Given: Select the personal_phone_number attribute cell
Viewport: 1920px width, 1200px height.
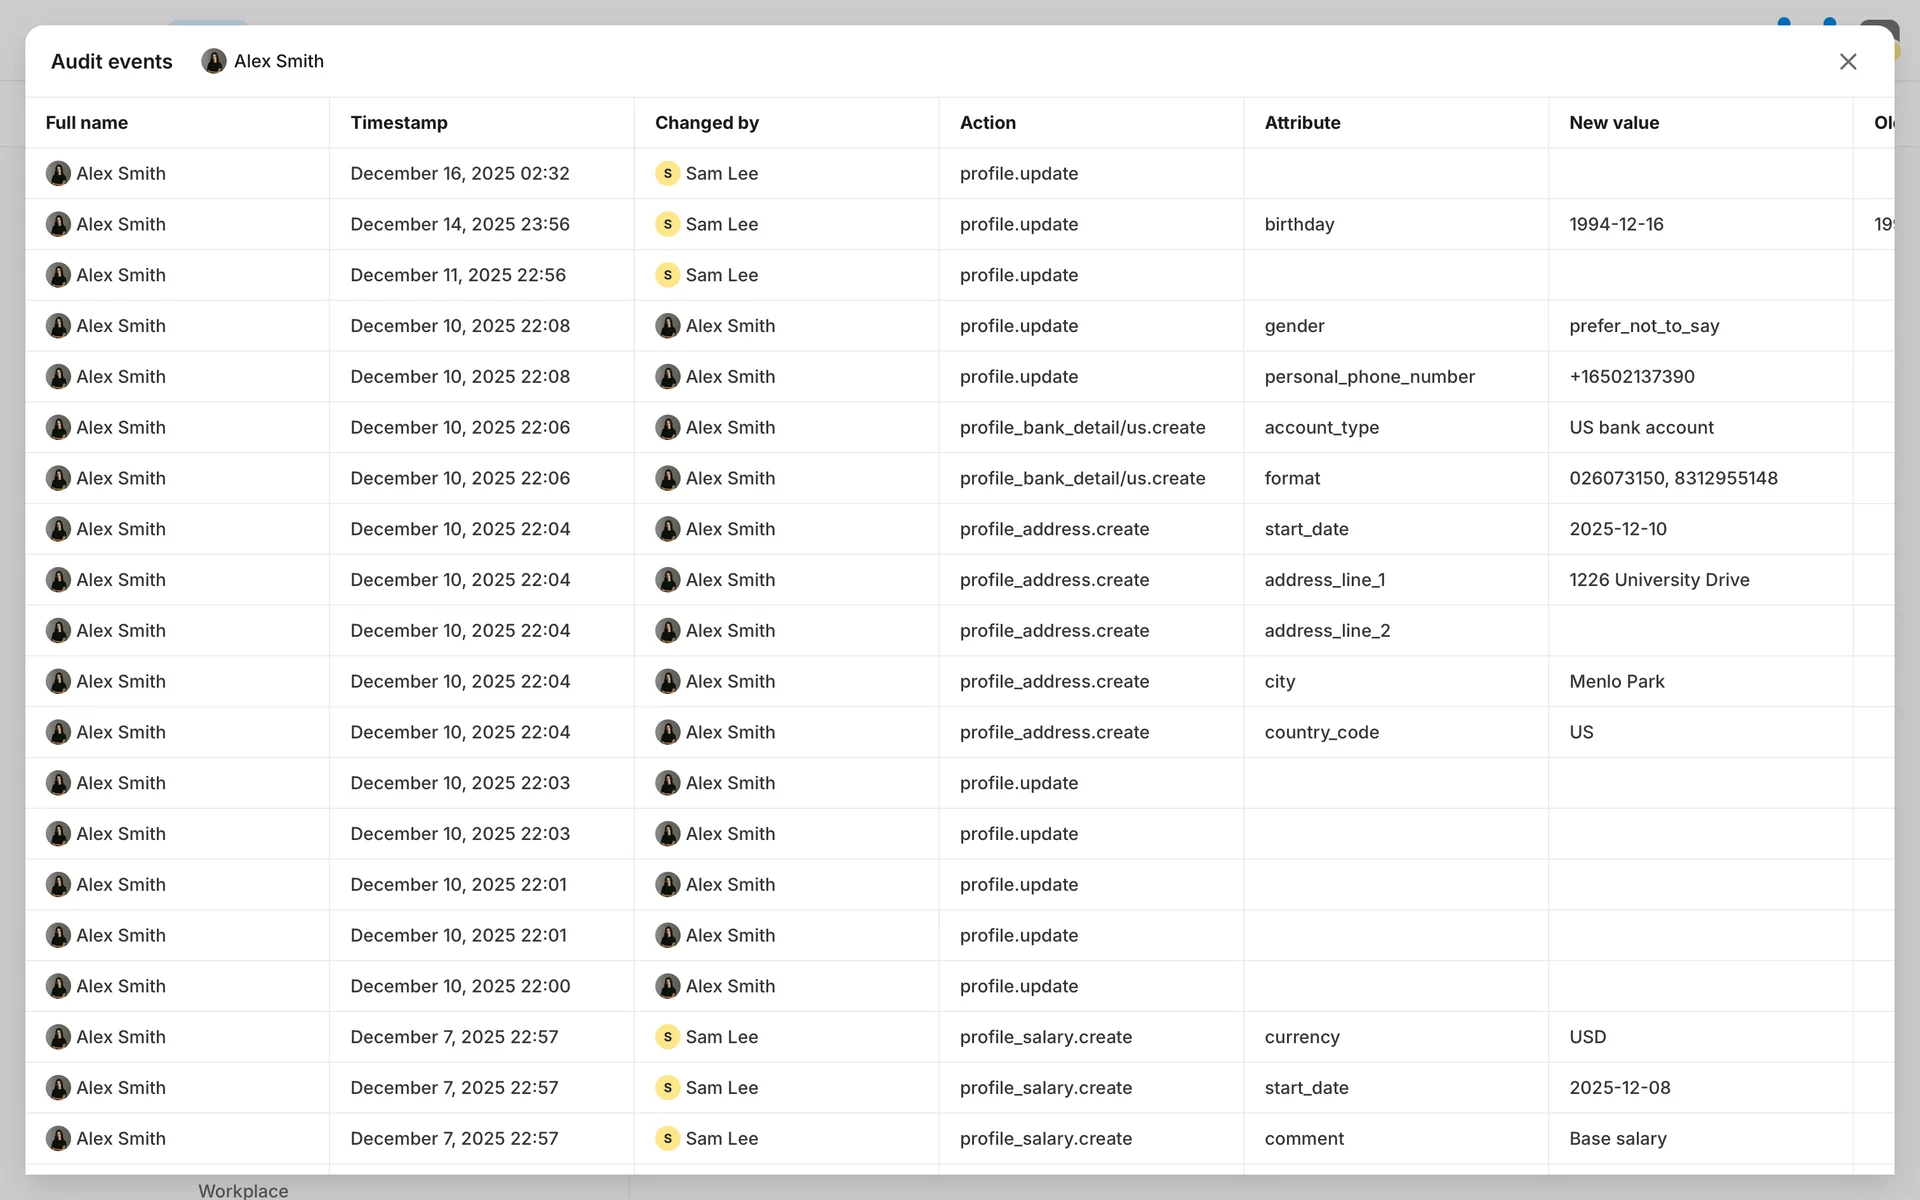Looking at the screenshot, I should (1369, 377).
